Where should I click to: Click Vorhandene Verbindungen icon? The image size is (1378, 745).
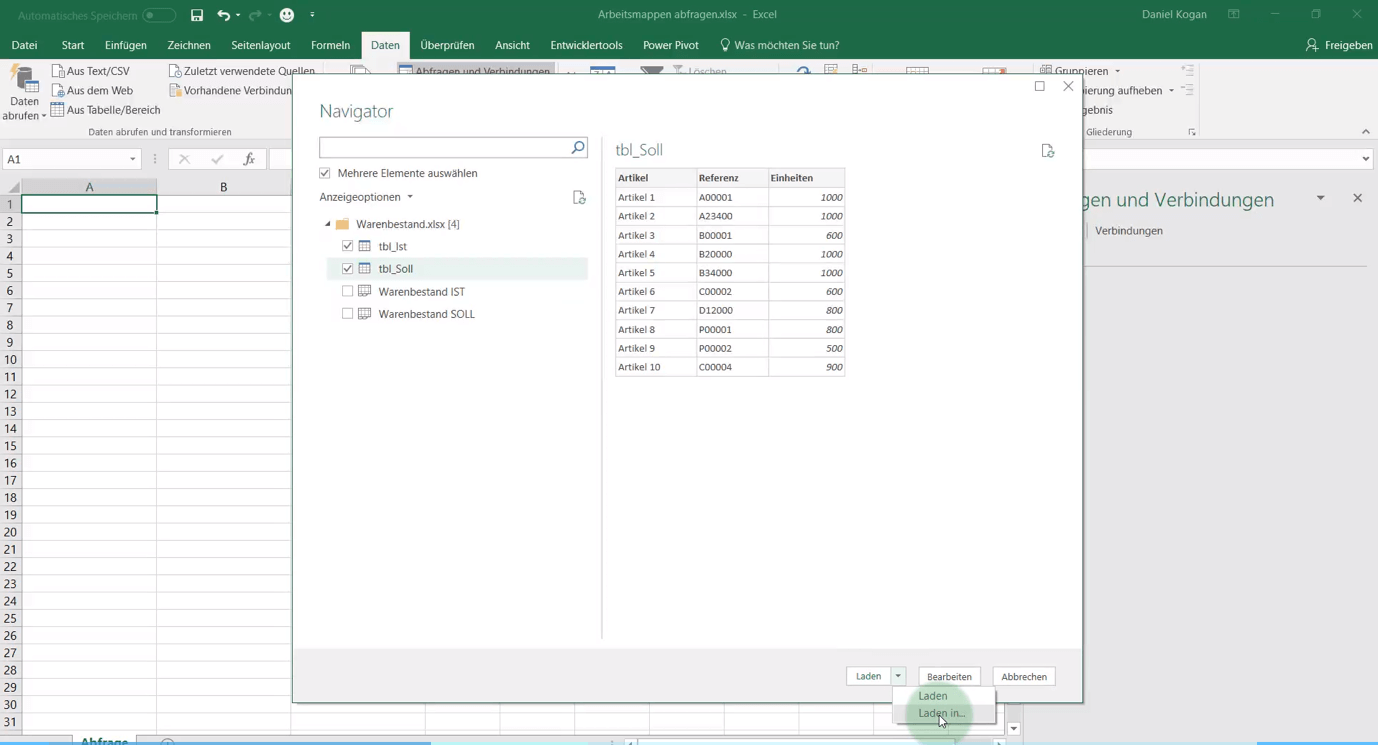click(175, 90)
